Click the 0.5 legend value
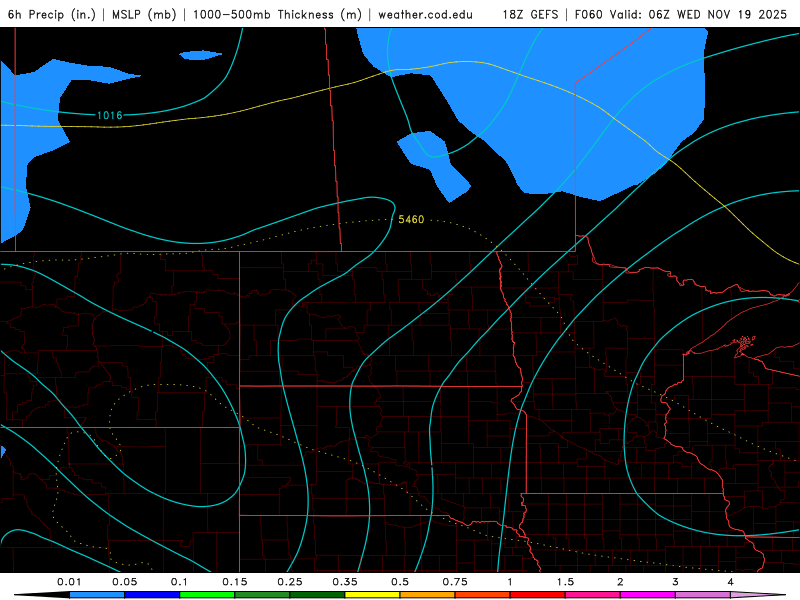800x600 pixels. 400,582
